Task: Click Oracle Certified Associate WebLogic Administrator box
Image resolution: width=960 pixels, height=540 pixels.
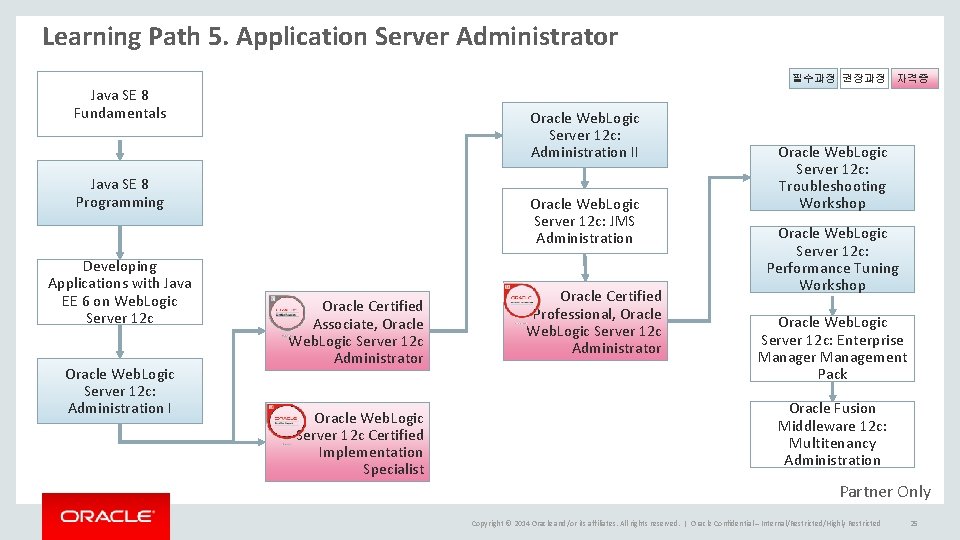Action: click(x=347, y=331)
